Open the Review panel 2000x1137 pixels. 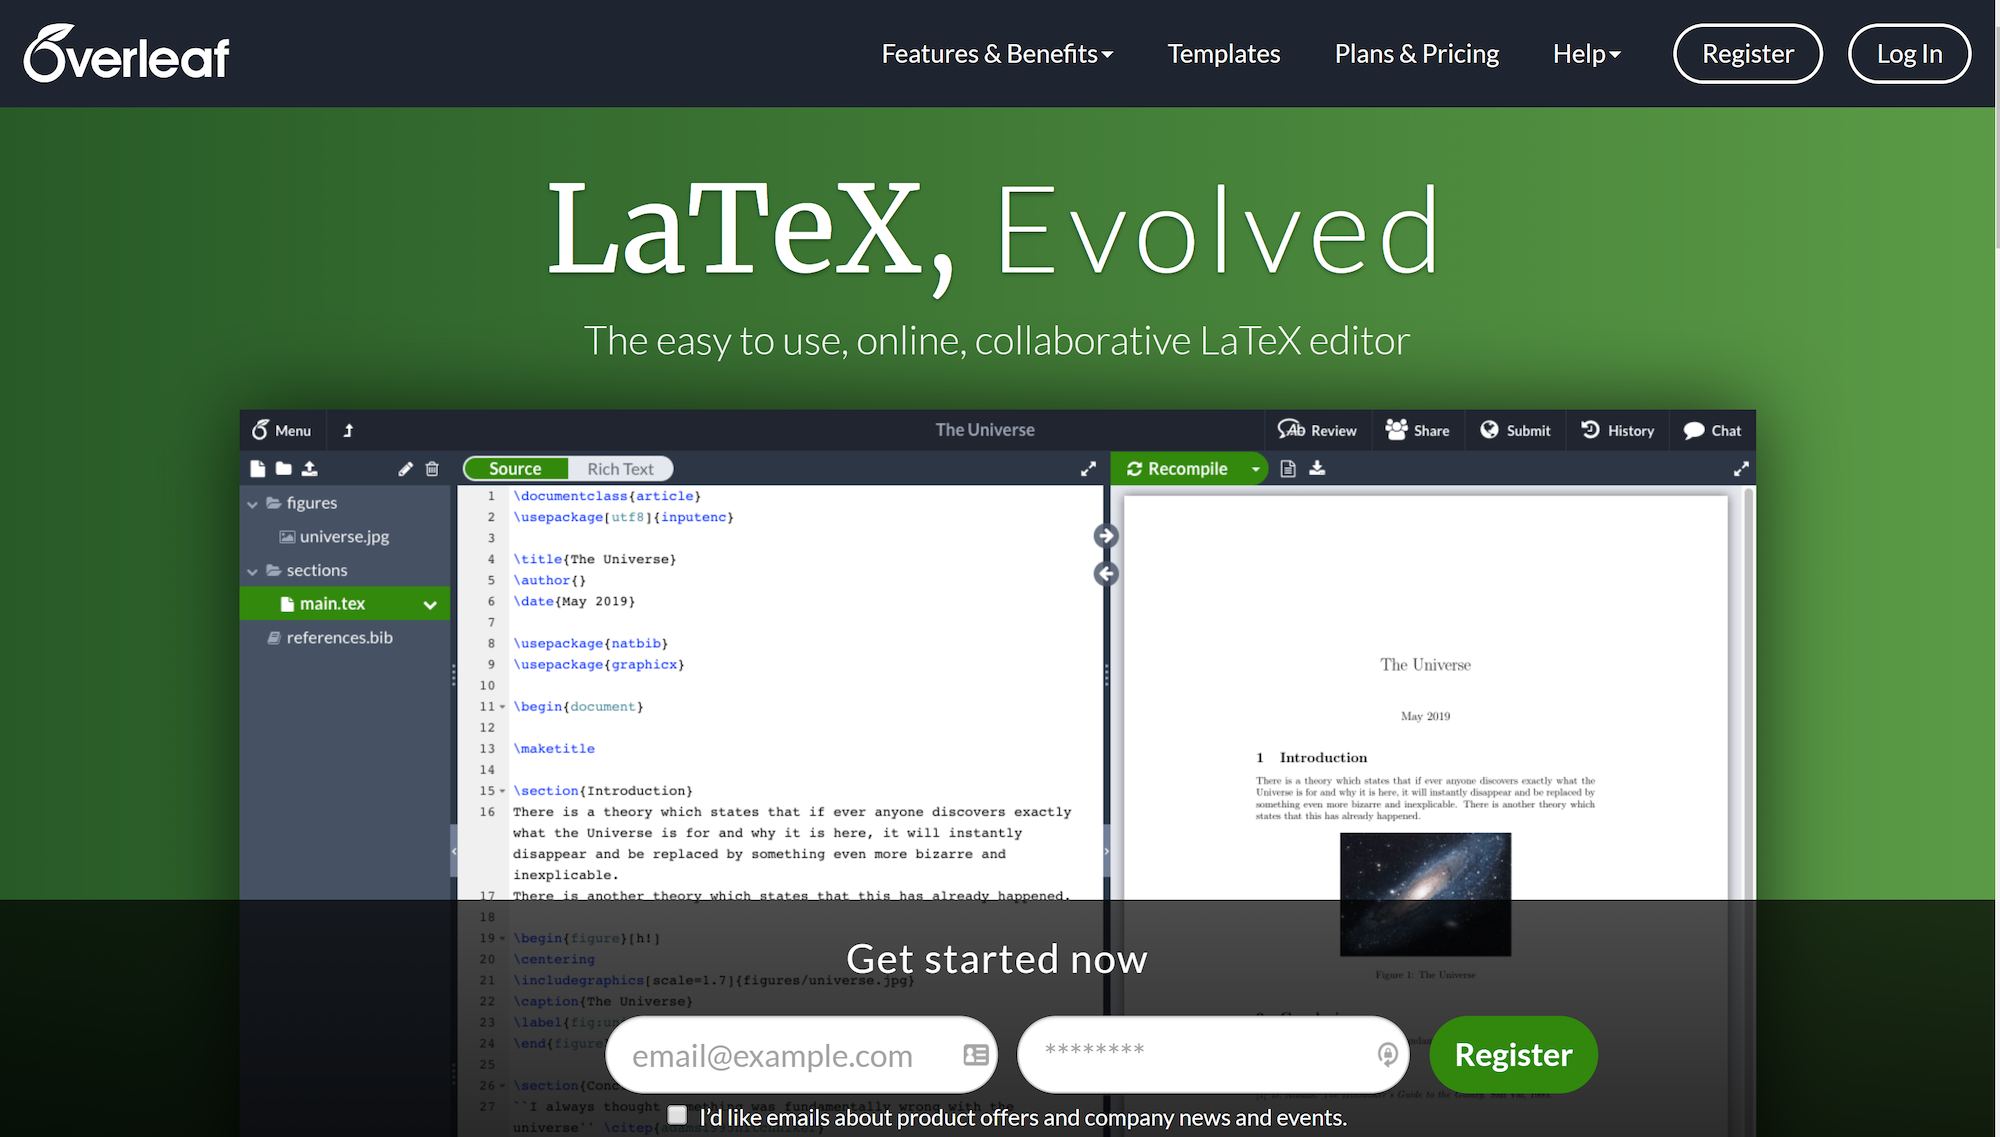coord(1320,430)
